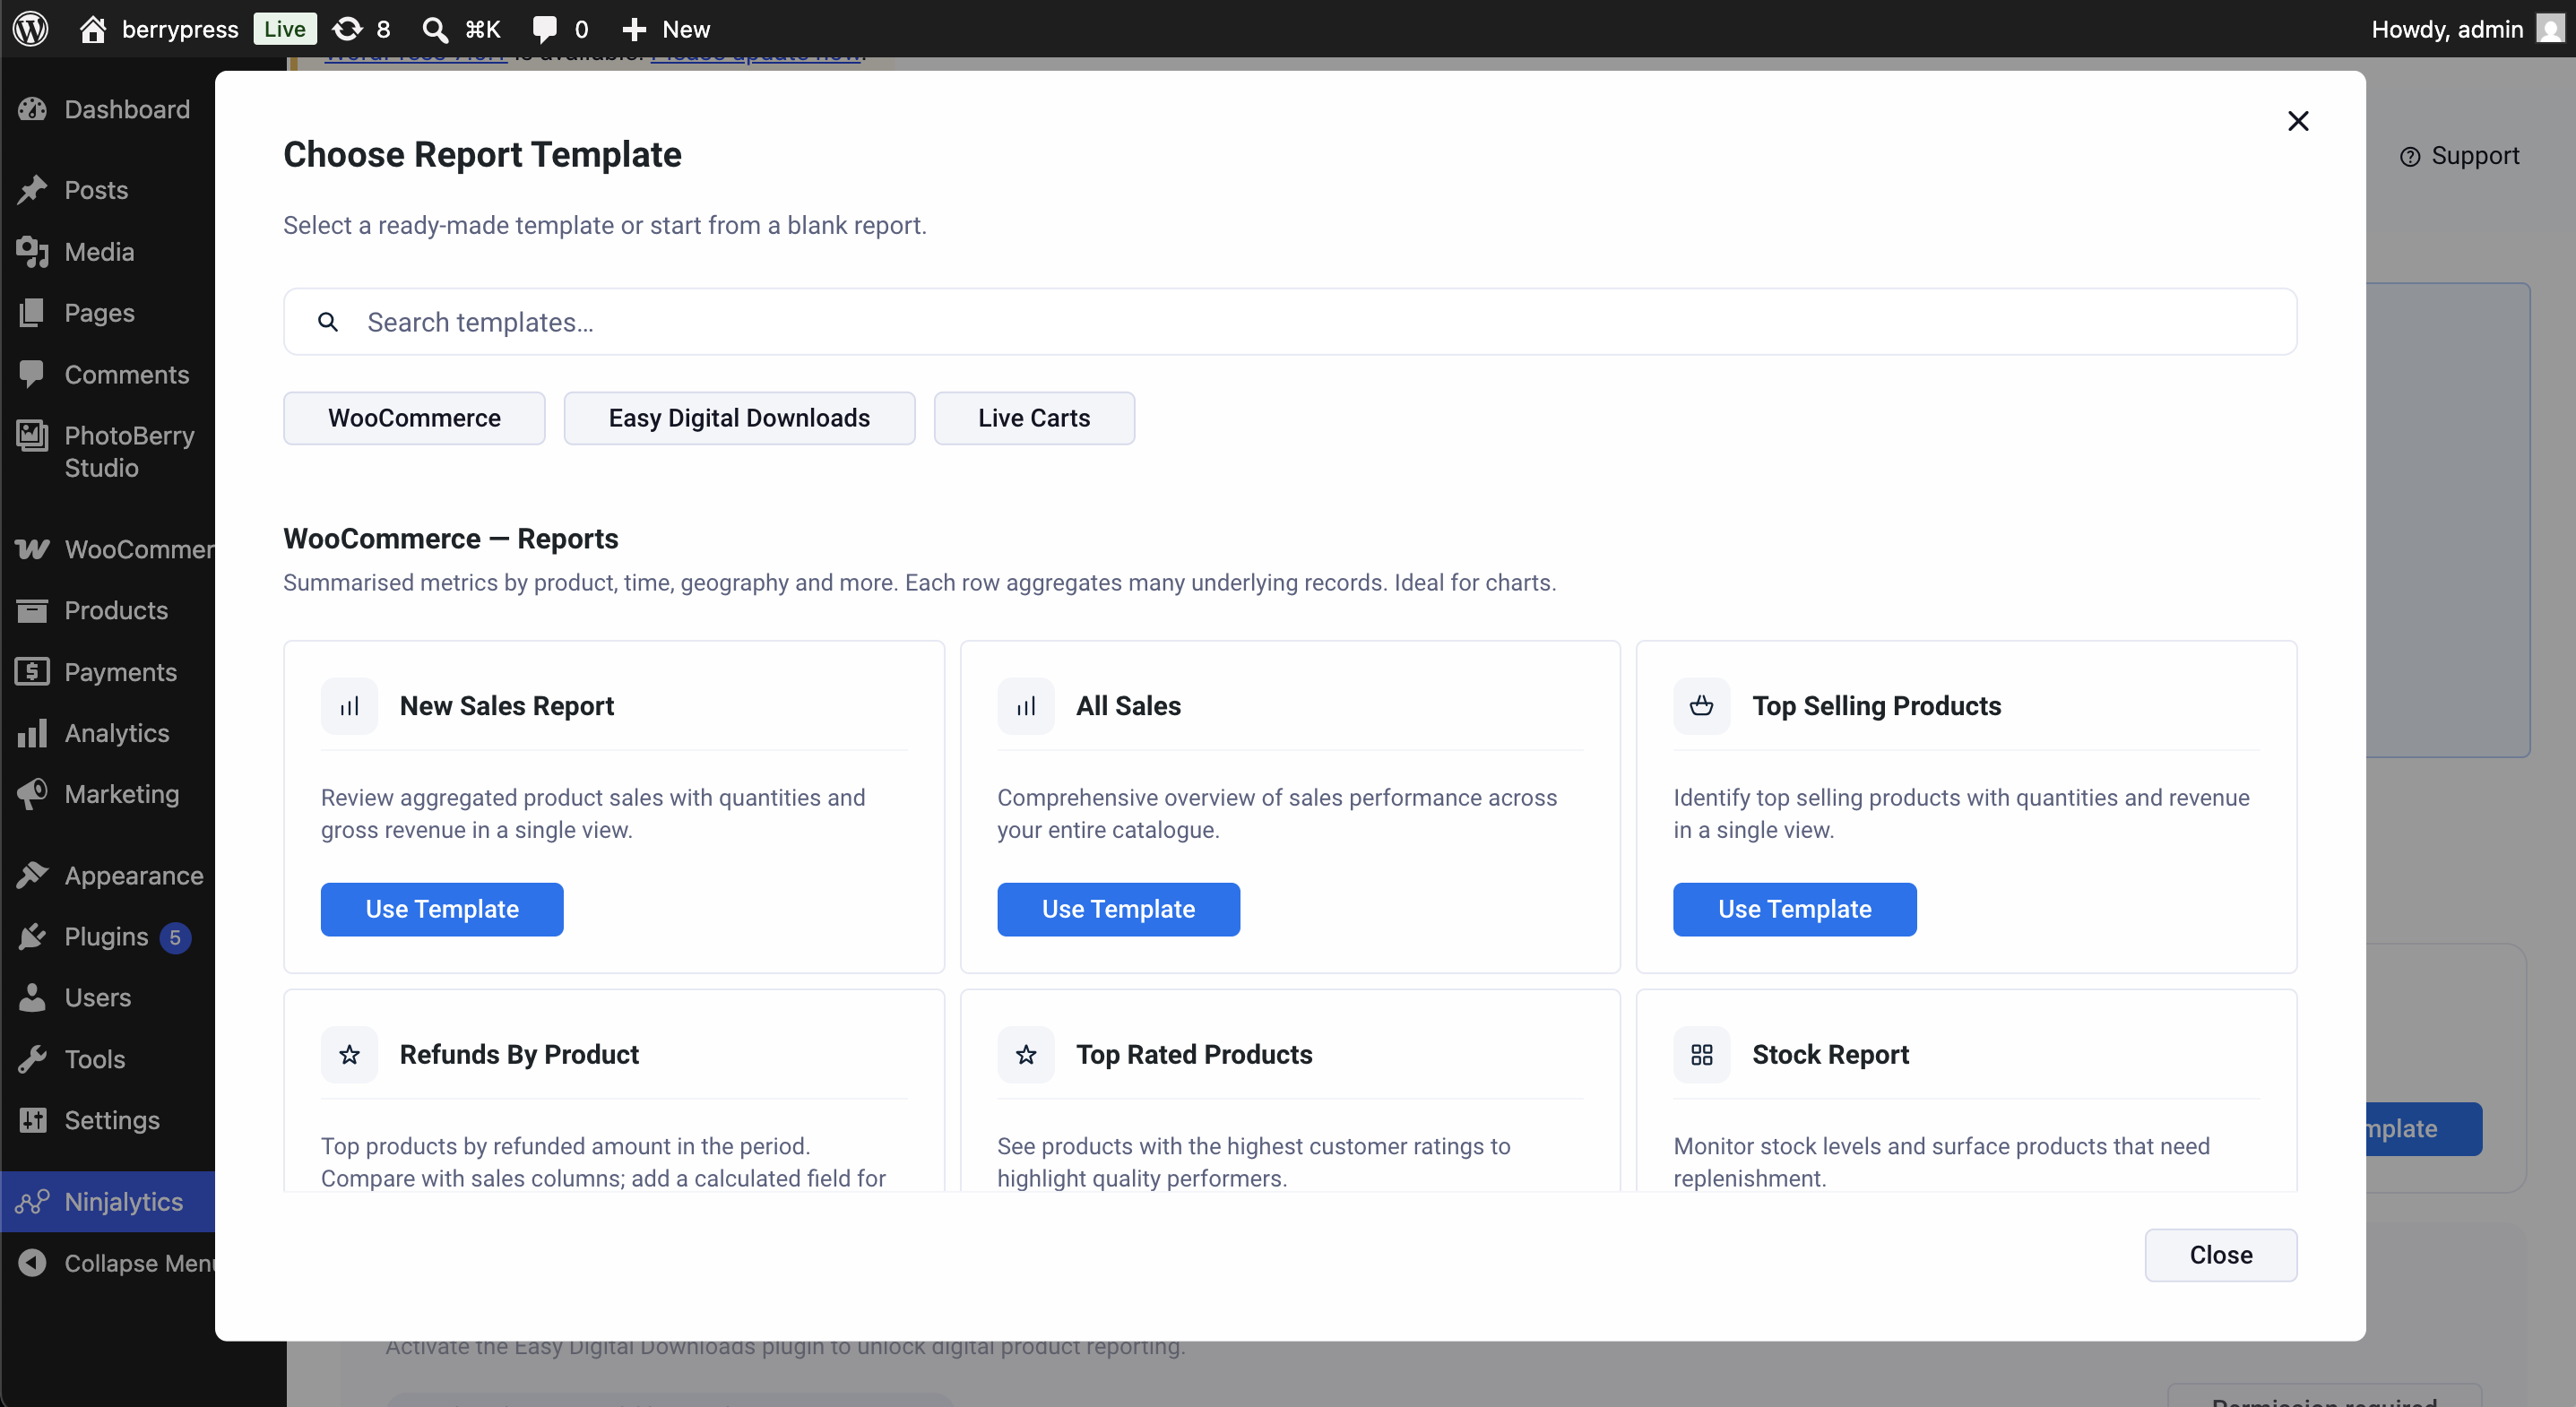
Task: Click the All Sales bar chart icon
Action: [1025, 706]
